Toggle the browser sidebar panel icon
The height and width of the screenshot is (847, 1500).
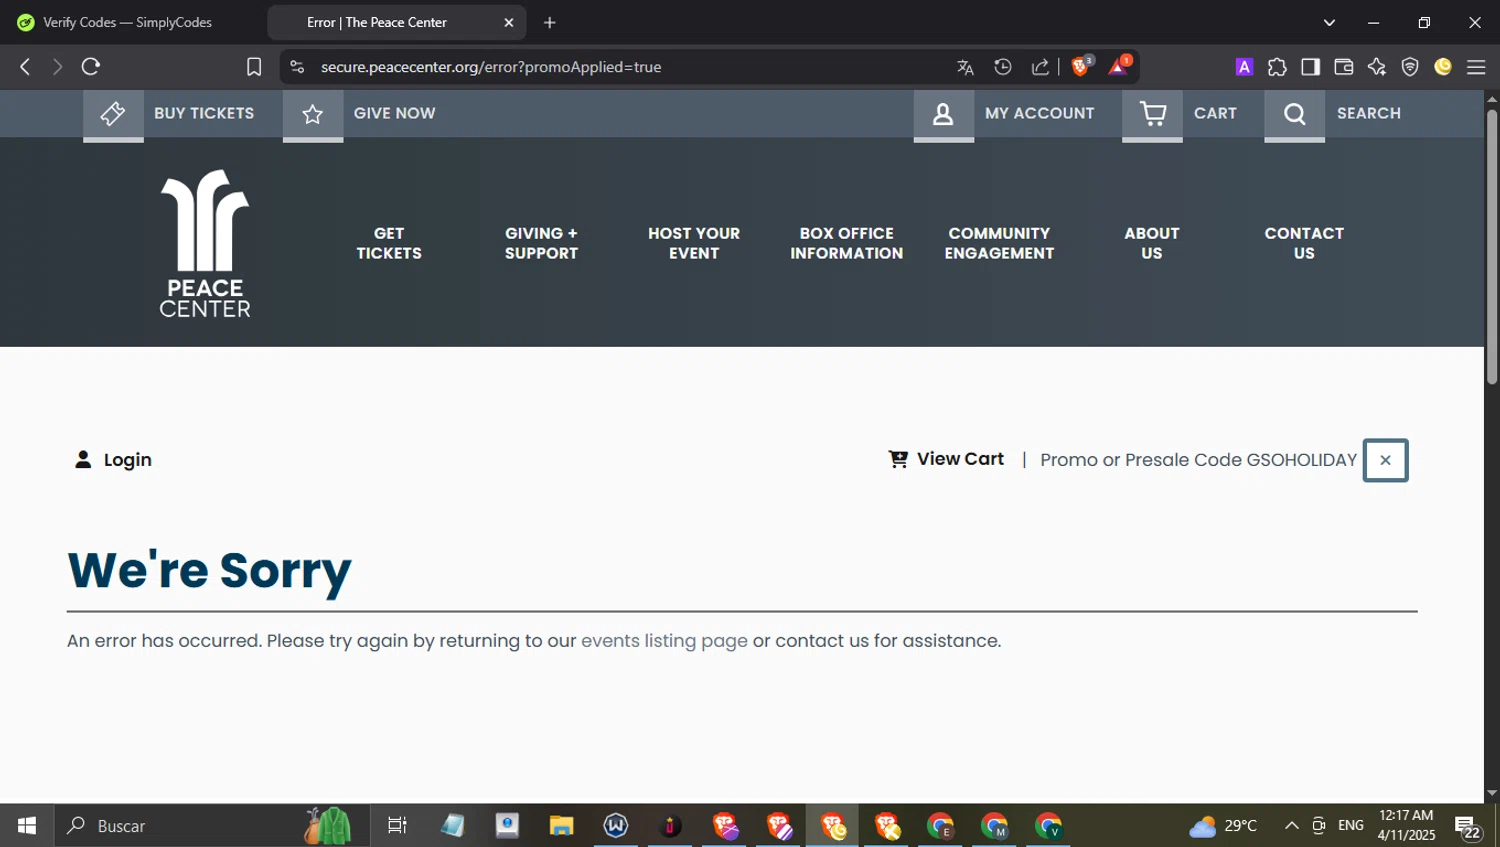coord(1310,67)
